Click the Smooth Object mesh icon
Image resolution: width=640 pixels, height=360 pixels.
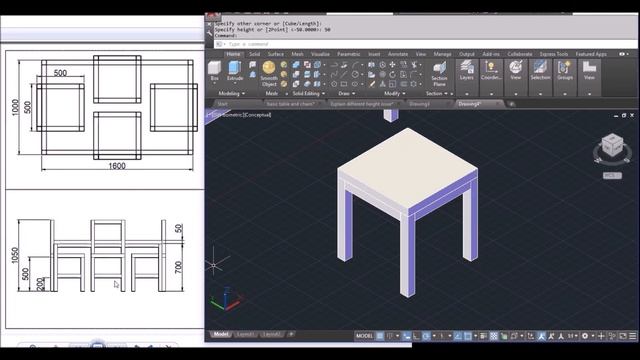(x=269, y=67)
